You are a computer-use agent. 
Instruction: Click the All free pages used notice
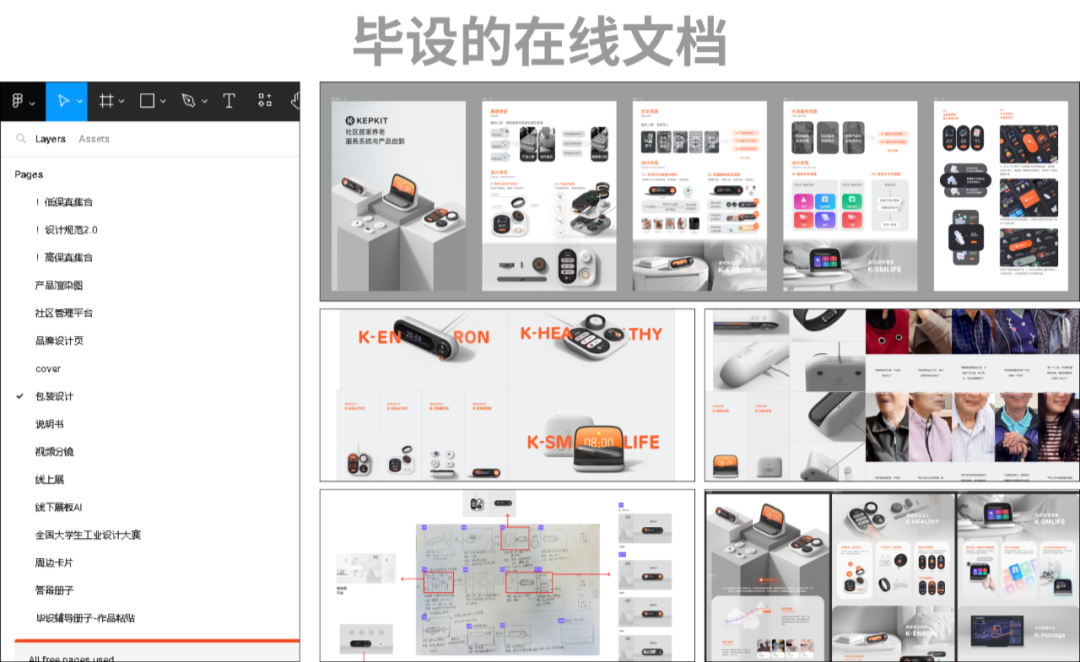(x=71, y=658)
